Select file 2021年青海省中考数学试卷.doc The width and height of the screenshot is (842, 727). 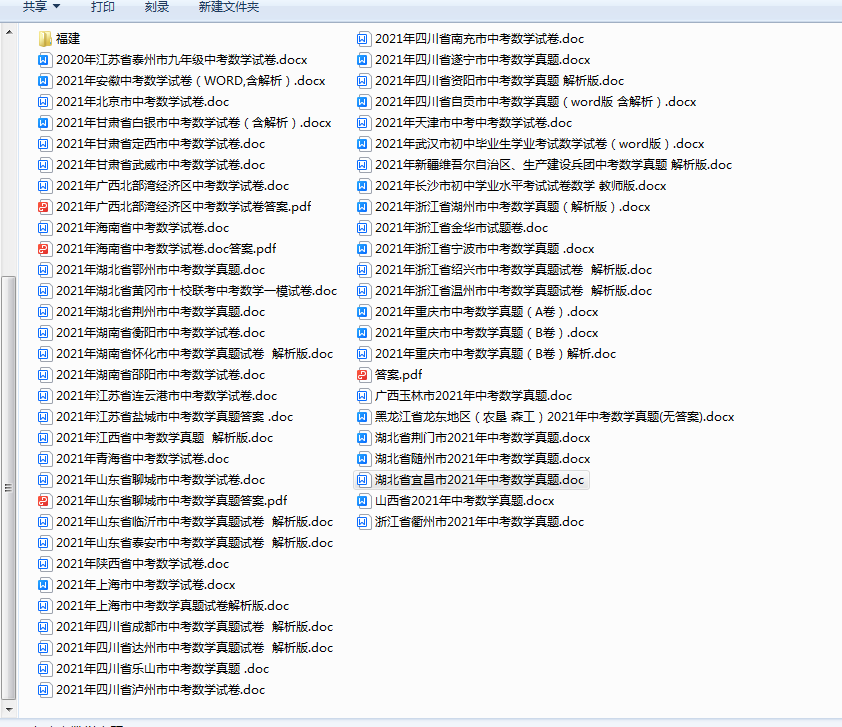[133, 459]
